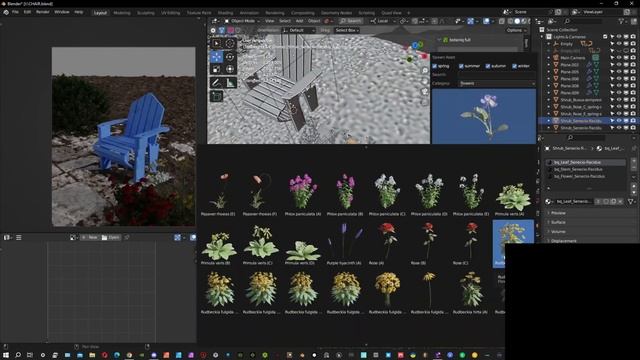Click the Scene Collection icon
The image size is (640, 360).
(x=542, y=30)
